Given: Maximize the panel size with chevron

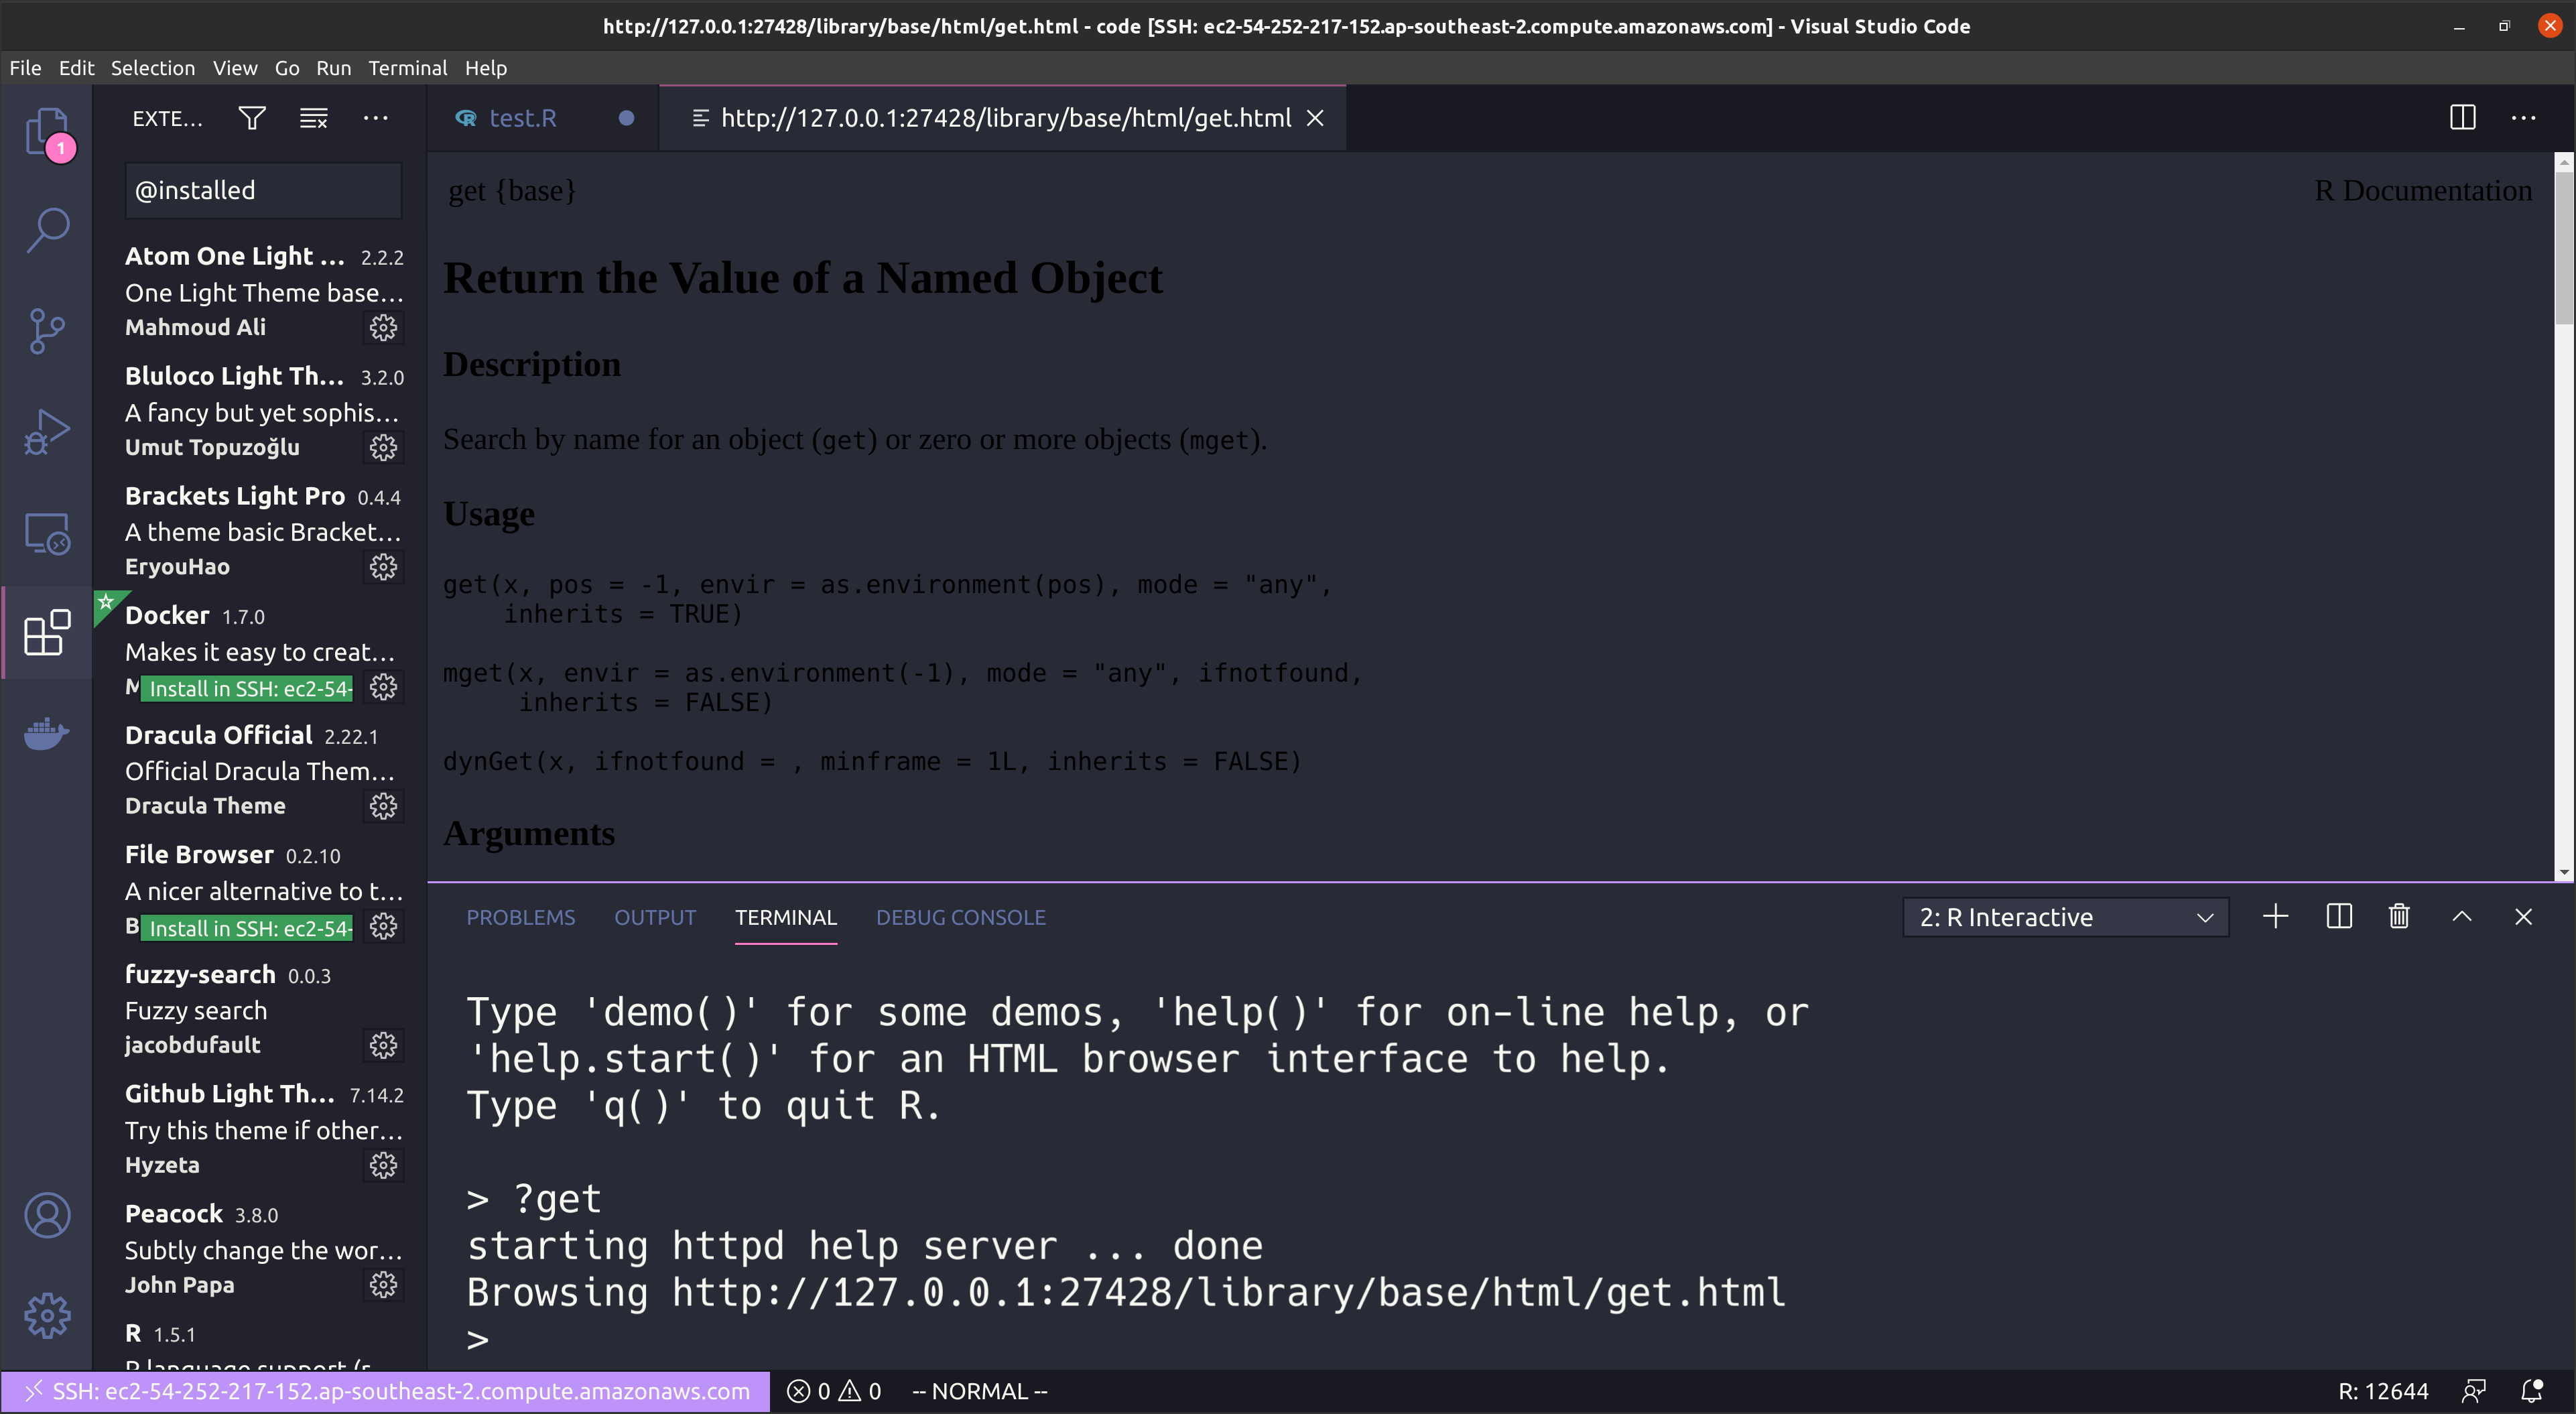Looking at the screenshot, I should pos(2461,916).
